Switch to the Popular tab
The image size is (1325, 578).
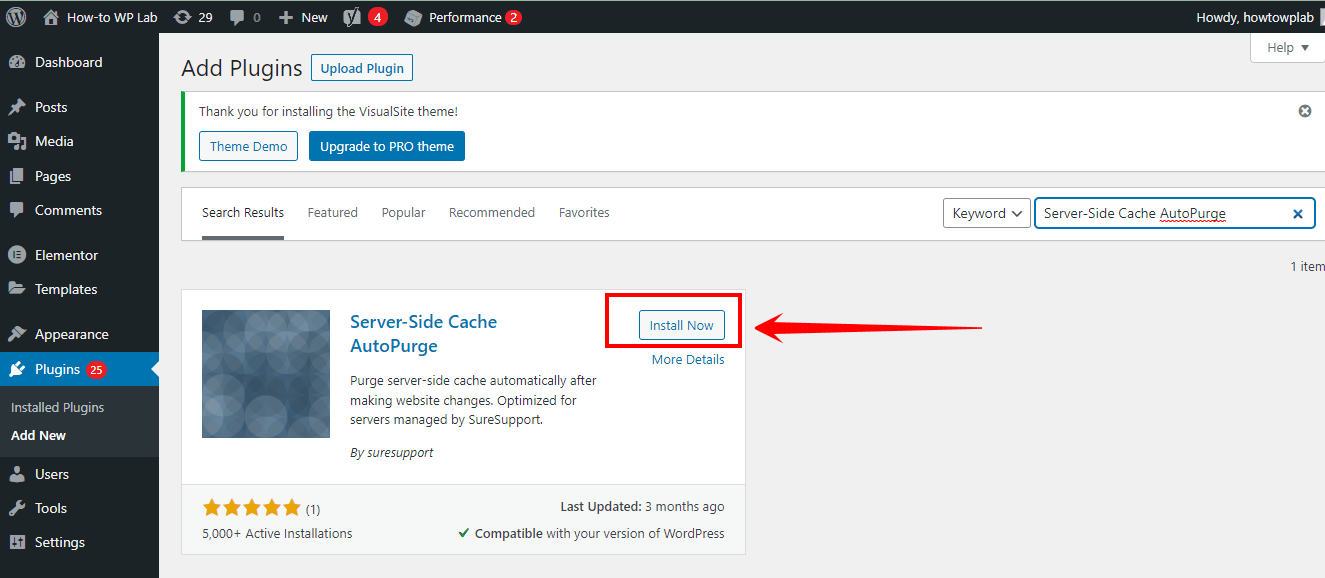pos(404,213)
